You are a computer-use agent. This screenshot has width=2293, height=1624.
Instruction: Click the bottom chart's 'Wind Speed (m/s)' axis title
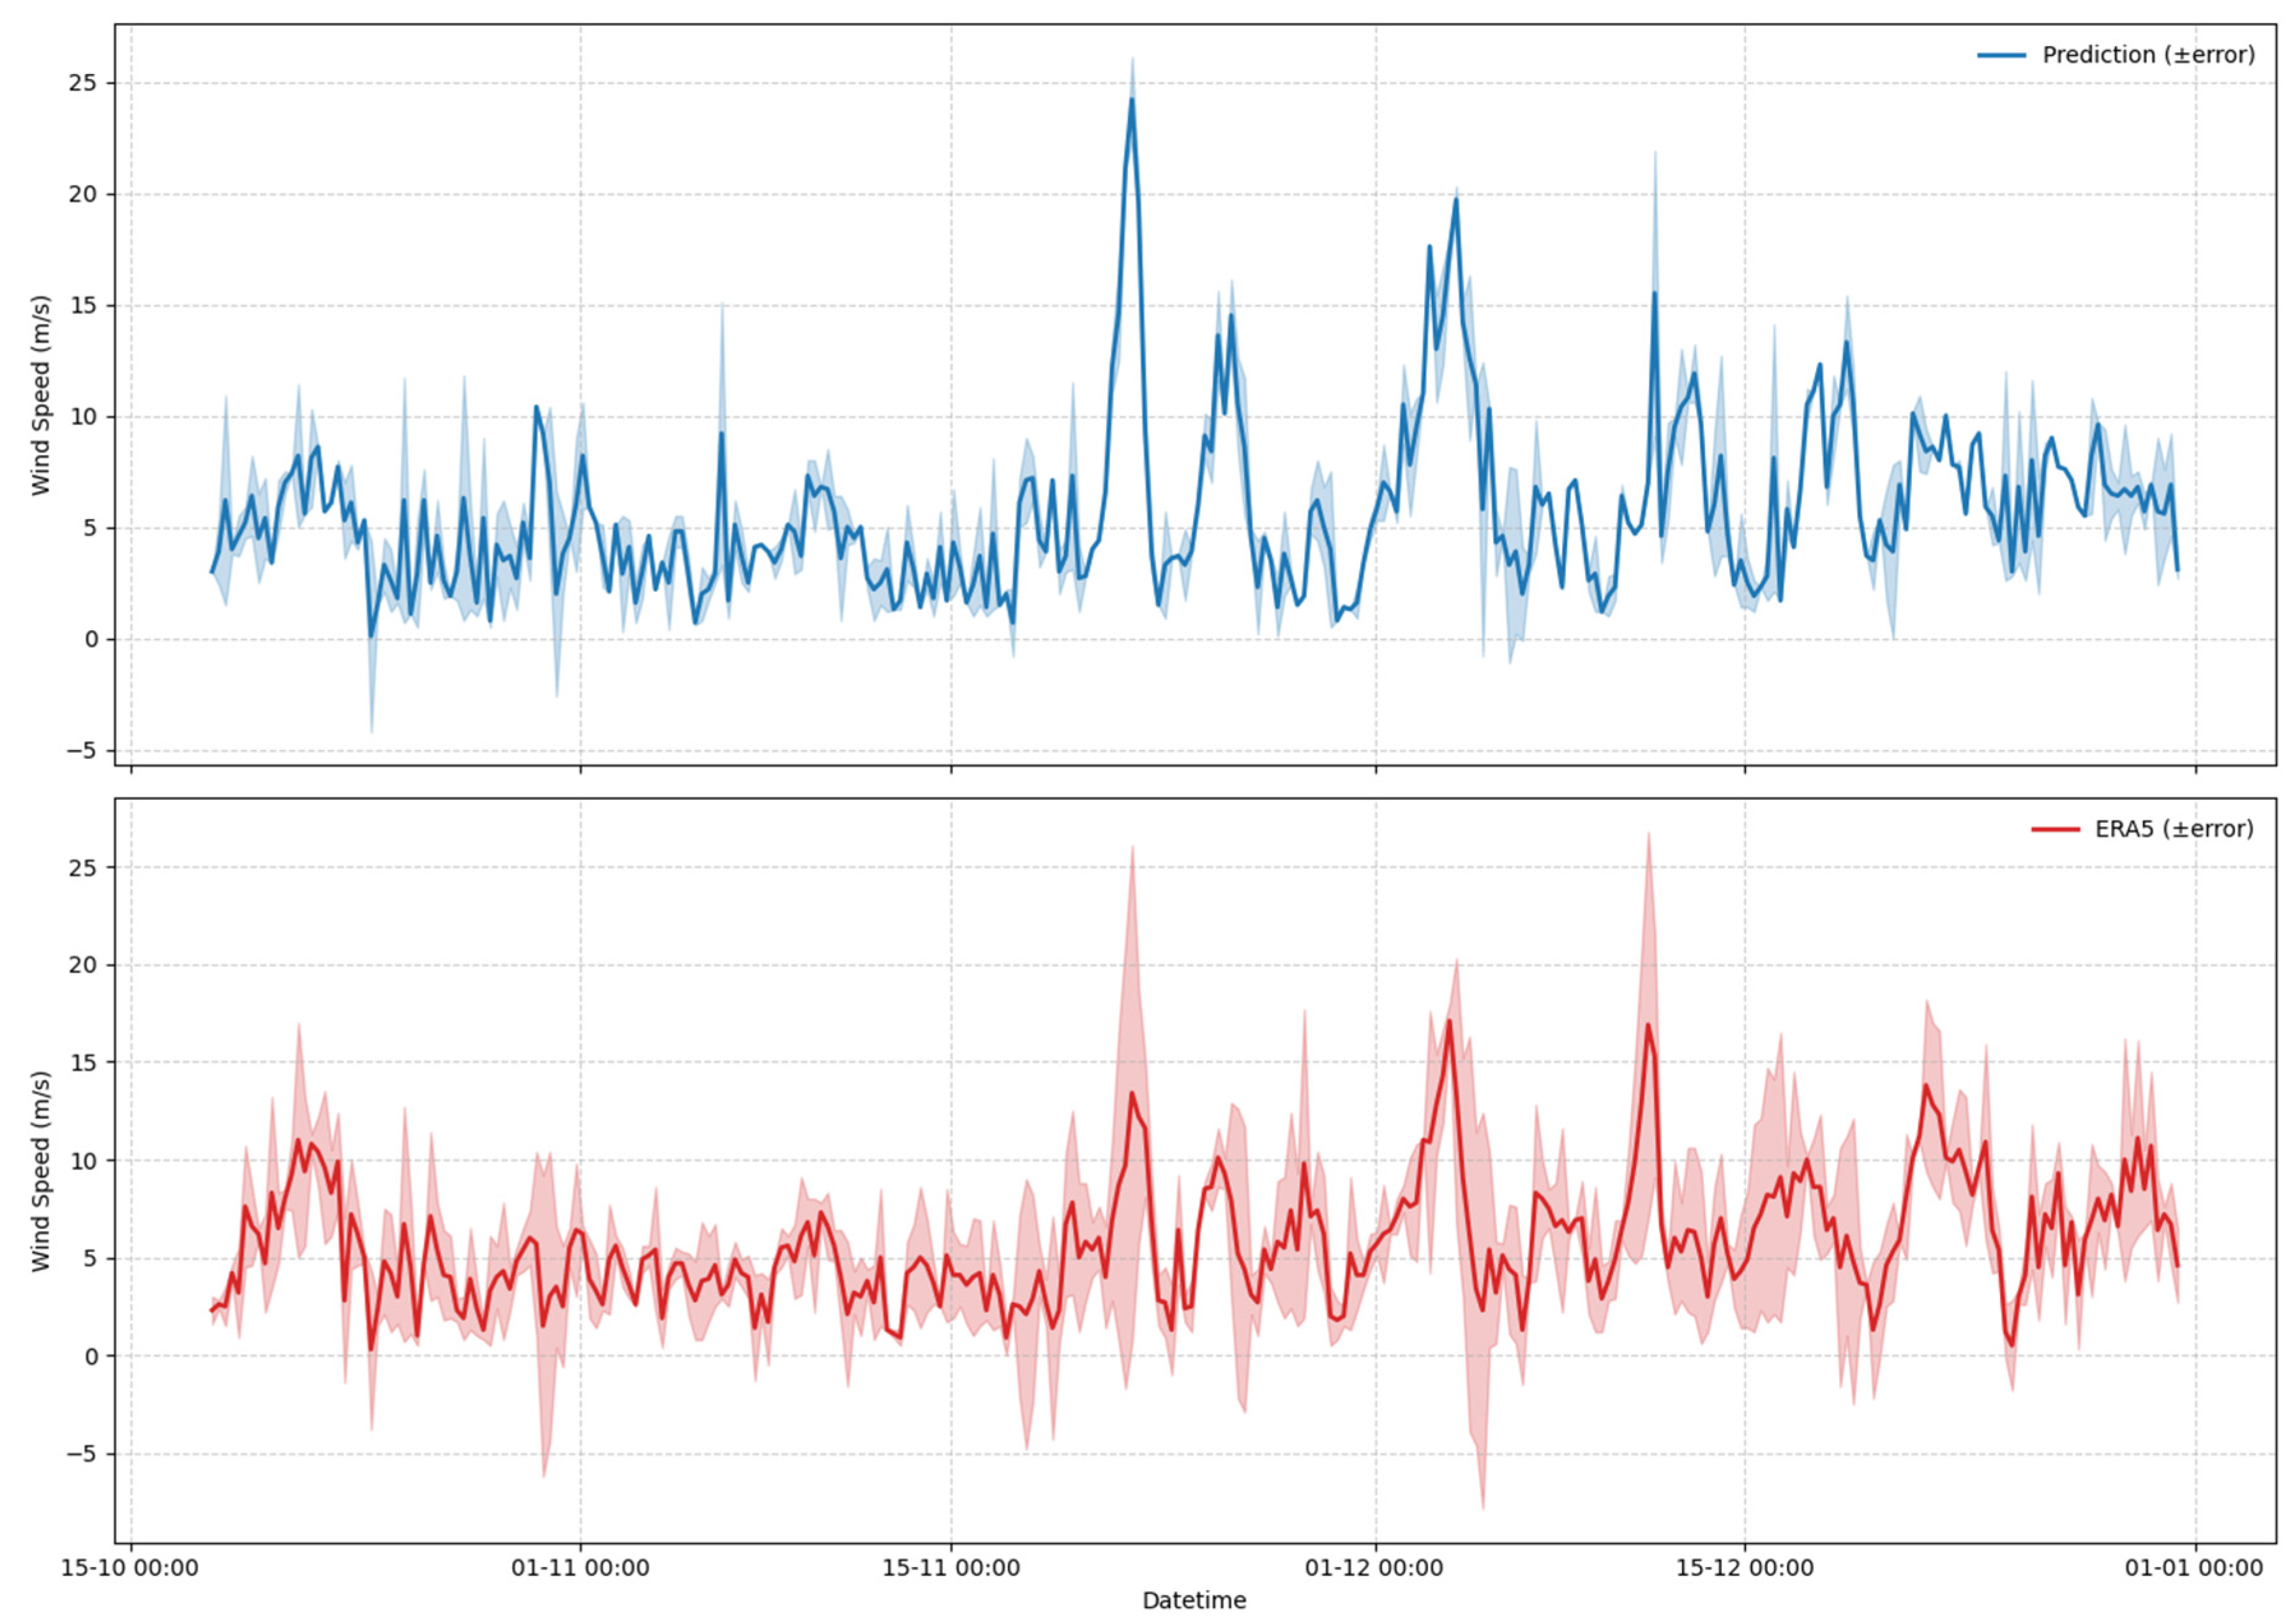(x=40, y=1171)
